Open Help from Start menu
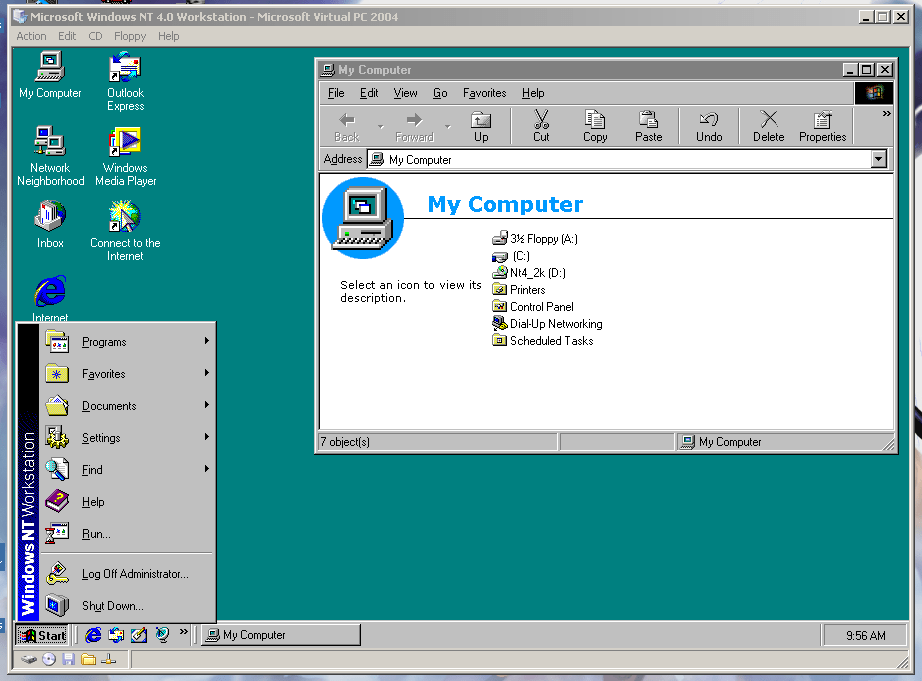 point(128,502)
